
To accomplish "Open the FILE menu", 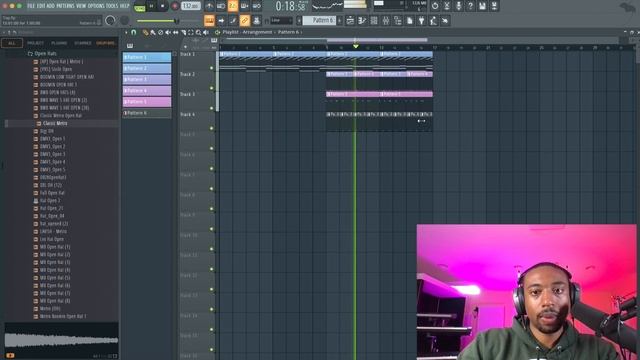I will click(31, 6).
